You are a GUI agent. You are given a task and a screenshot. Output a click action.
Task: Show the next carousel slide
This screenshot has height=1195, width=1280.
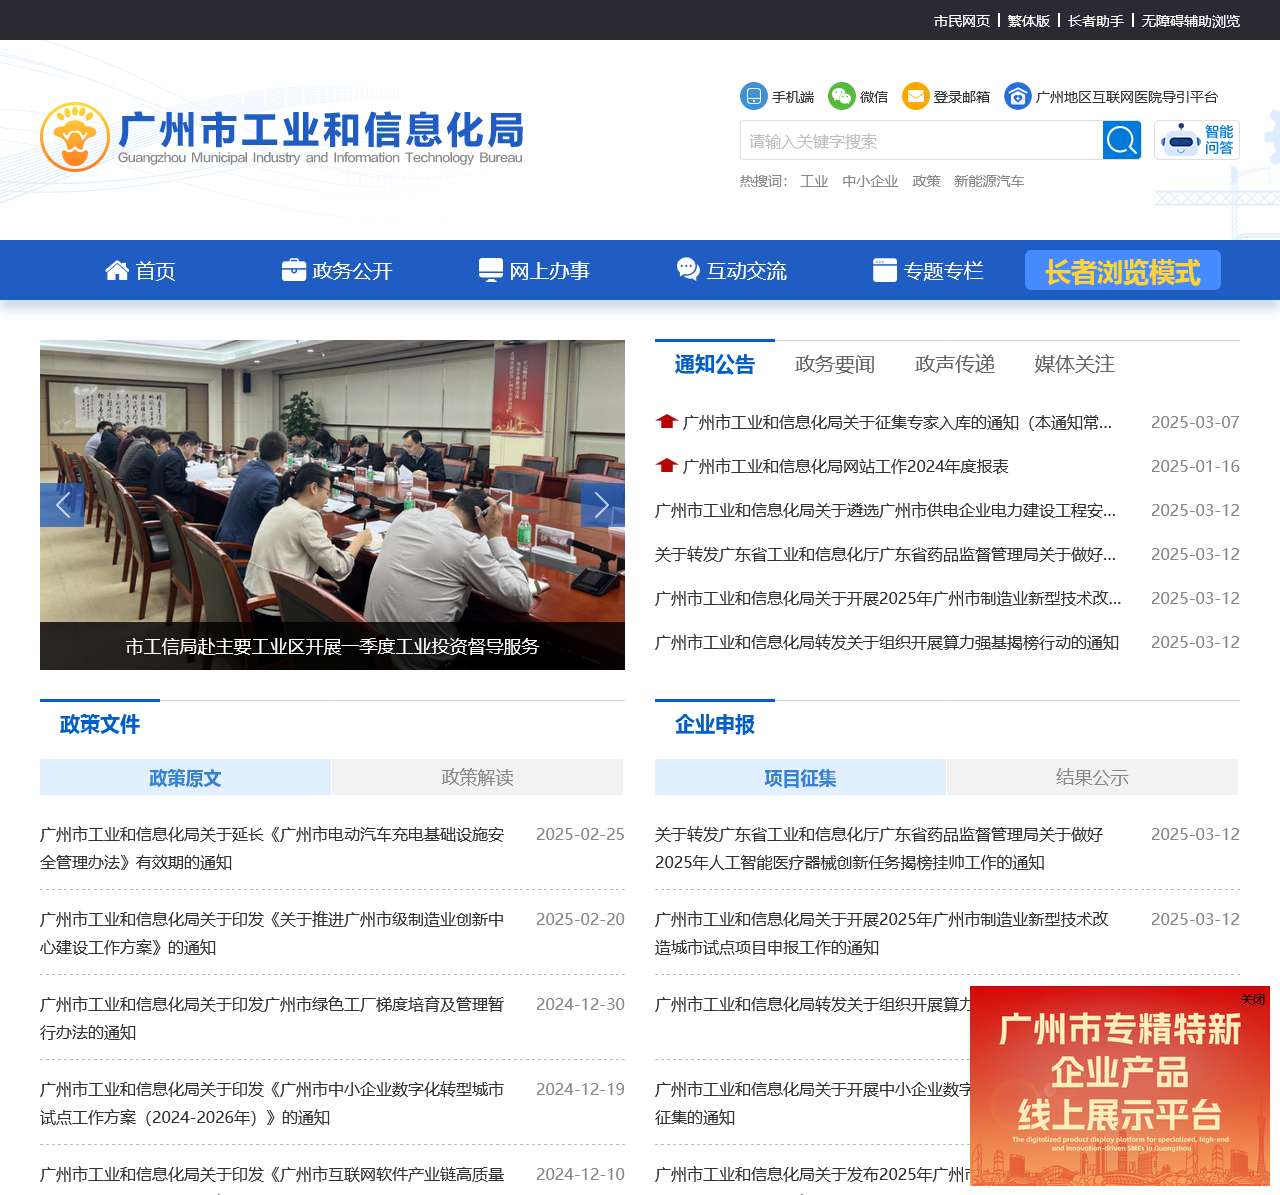tap(603, 505)
